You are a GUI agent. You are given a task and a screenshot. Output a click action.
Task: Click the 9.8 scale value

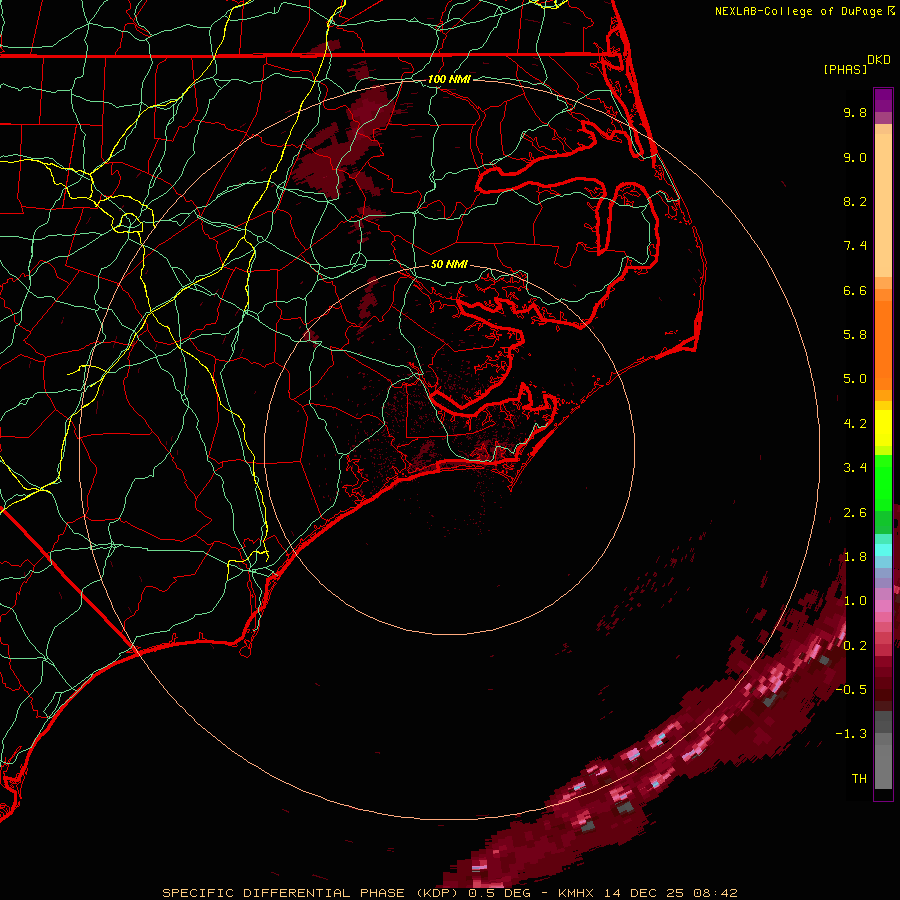855,112
